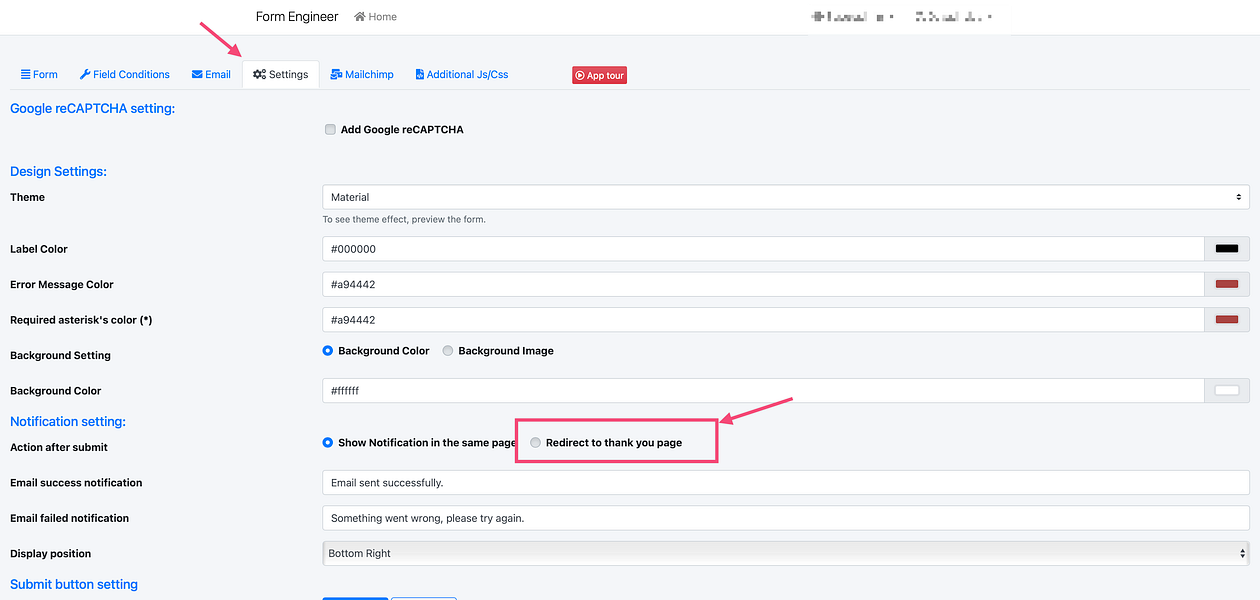Click the Action after submit label

click(59, 447)
